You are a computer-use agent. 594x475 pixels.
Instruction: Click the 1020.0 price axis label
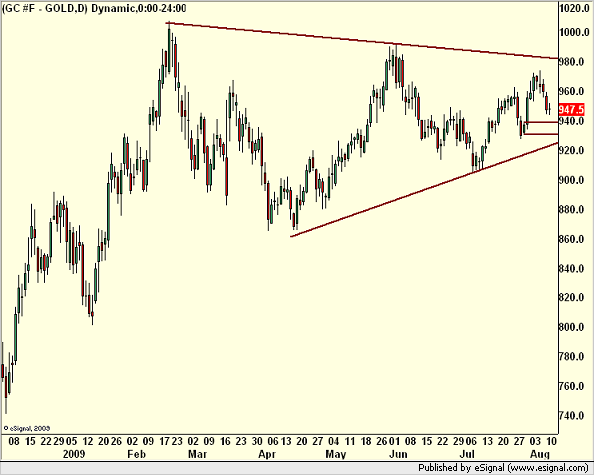574,8
